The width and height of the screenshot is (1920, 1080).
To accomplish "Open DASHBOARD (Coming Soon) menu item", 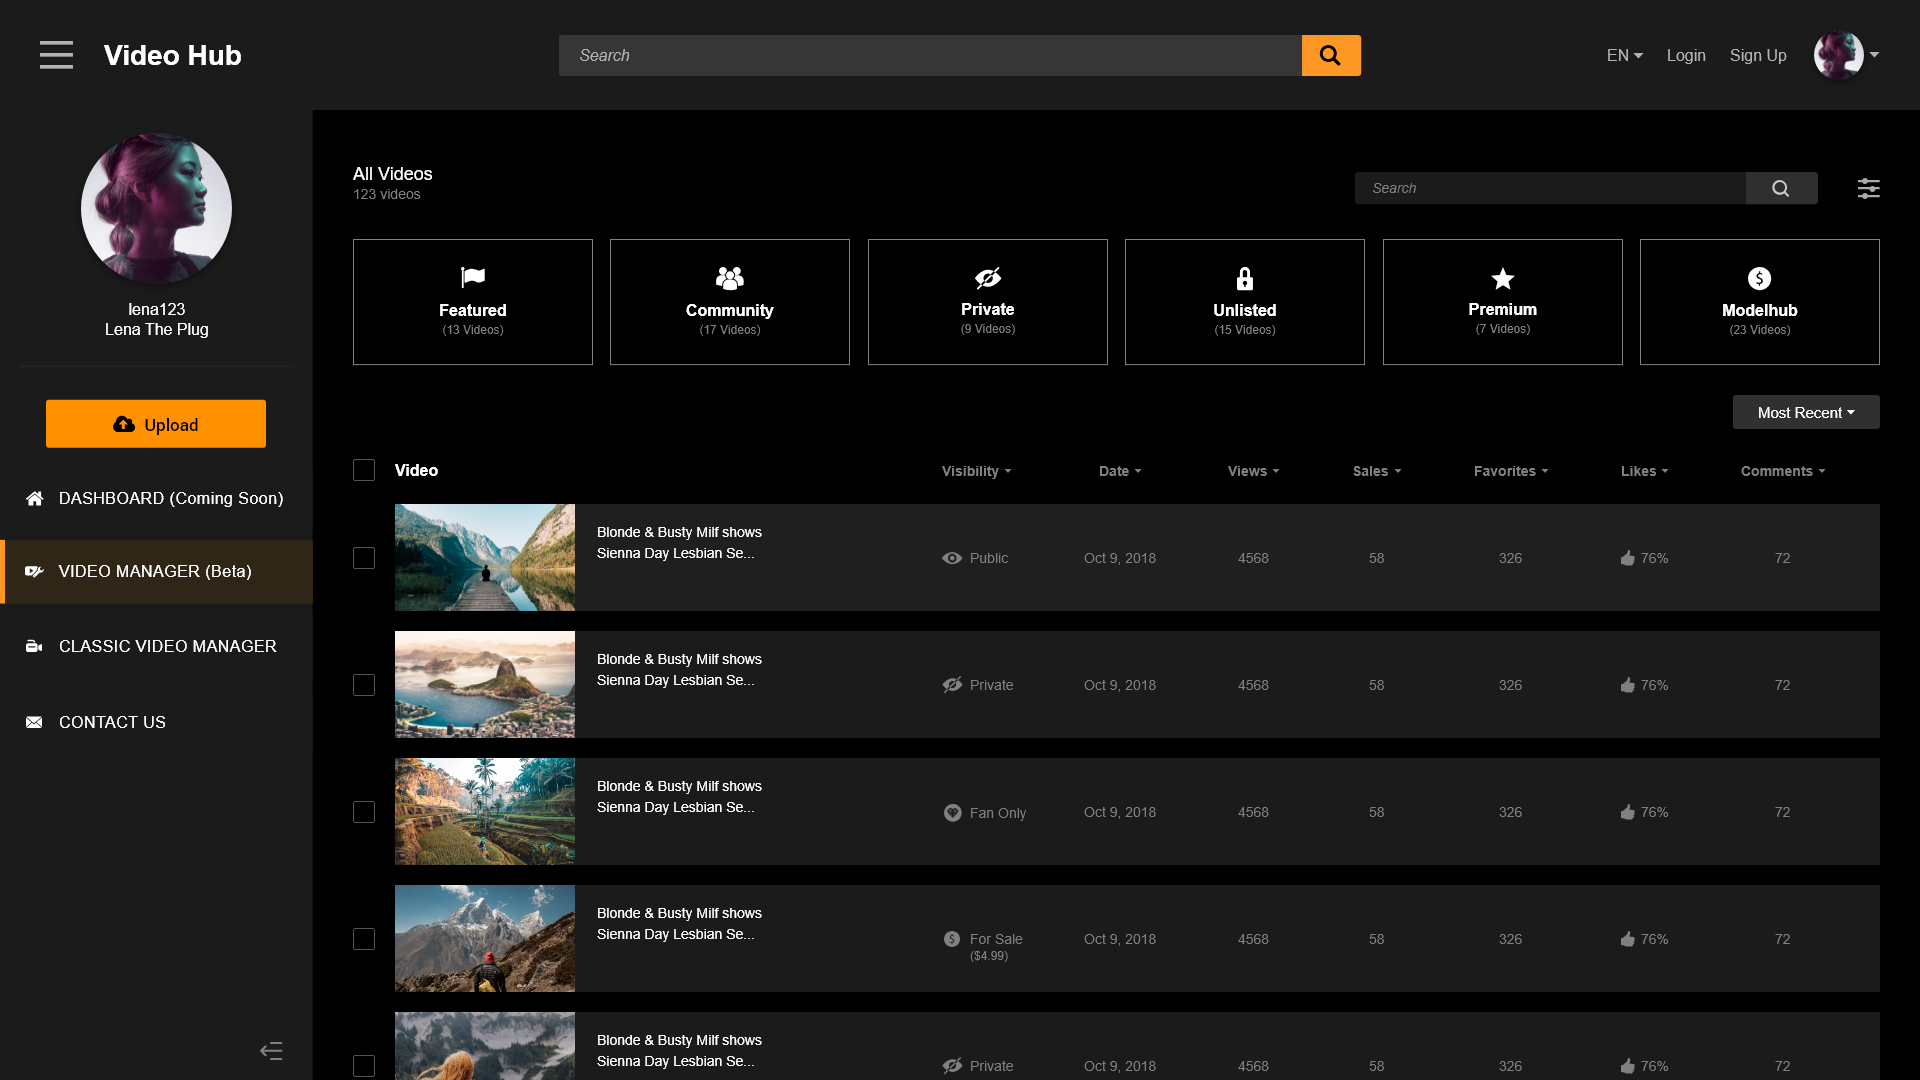I will pyautogui.click(x=156, y=498).
